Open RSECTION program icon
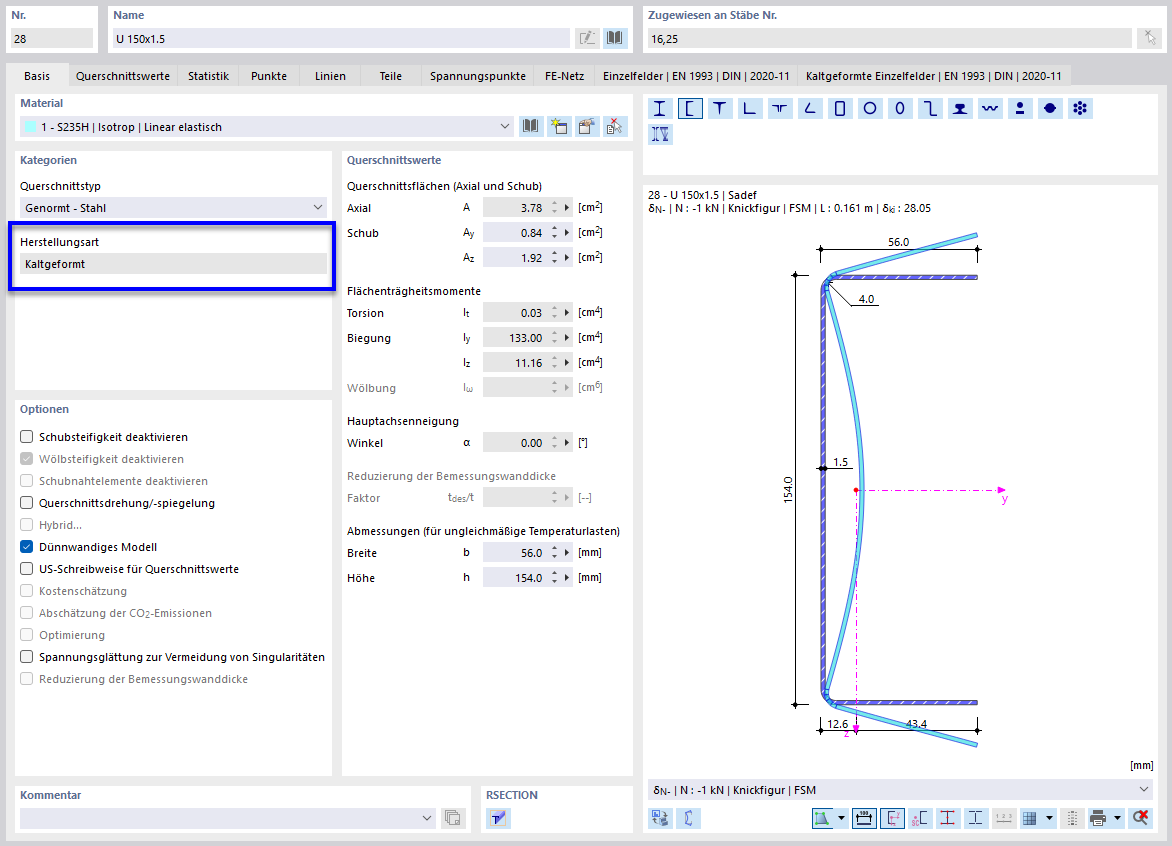Viewport: 1172px width, 846px height. [498, 818]
